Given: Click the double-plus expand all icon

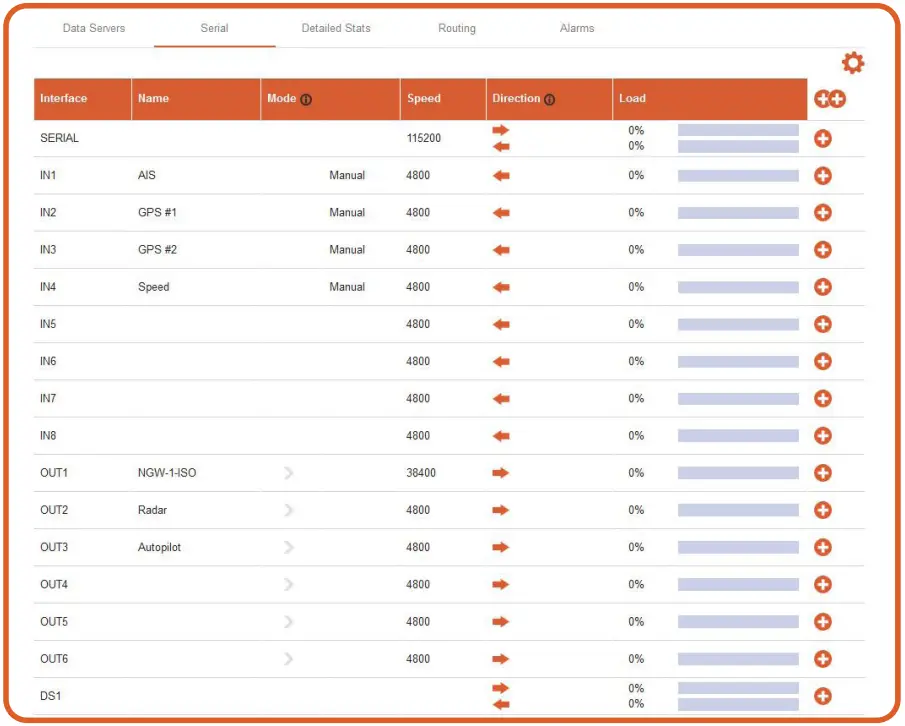Looking at the screenshot, I should [830, 99].
